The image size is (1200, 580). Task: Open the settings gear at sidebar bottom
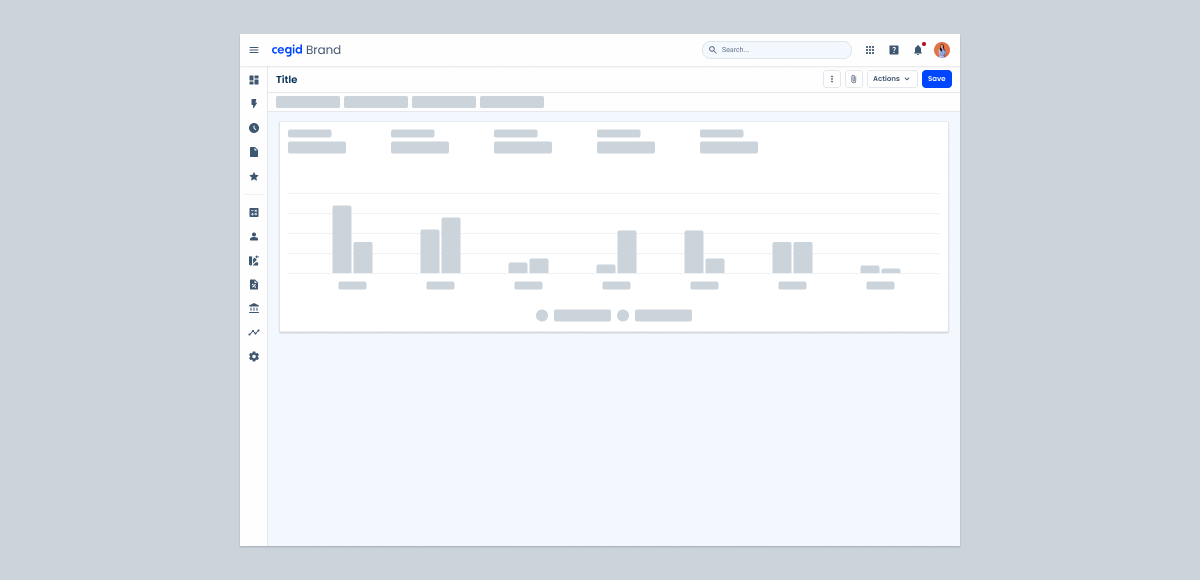(253, 356)
